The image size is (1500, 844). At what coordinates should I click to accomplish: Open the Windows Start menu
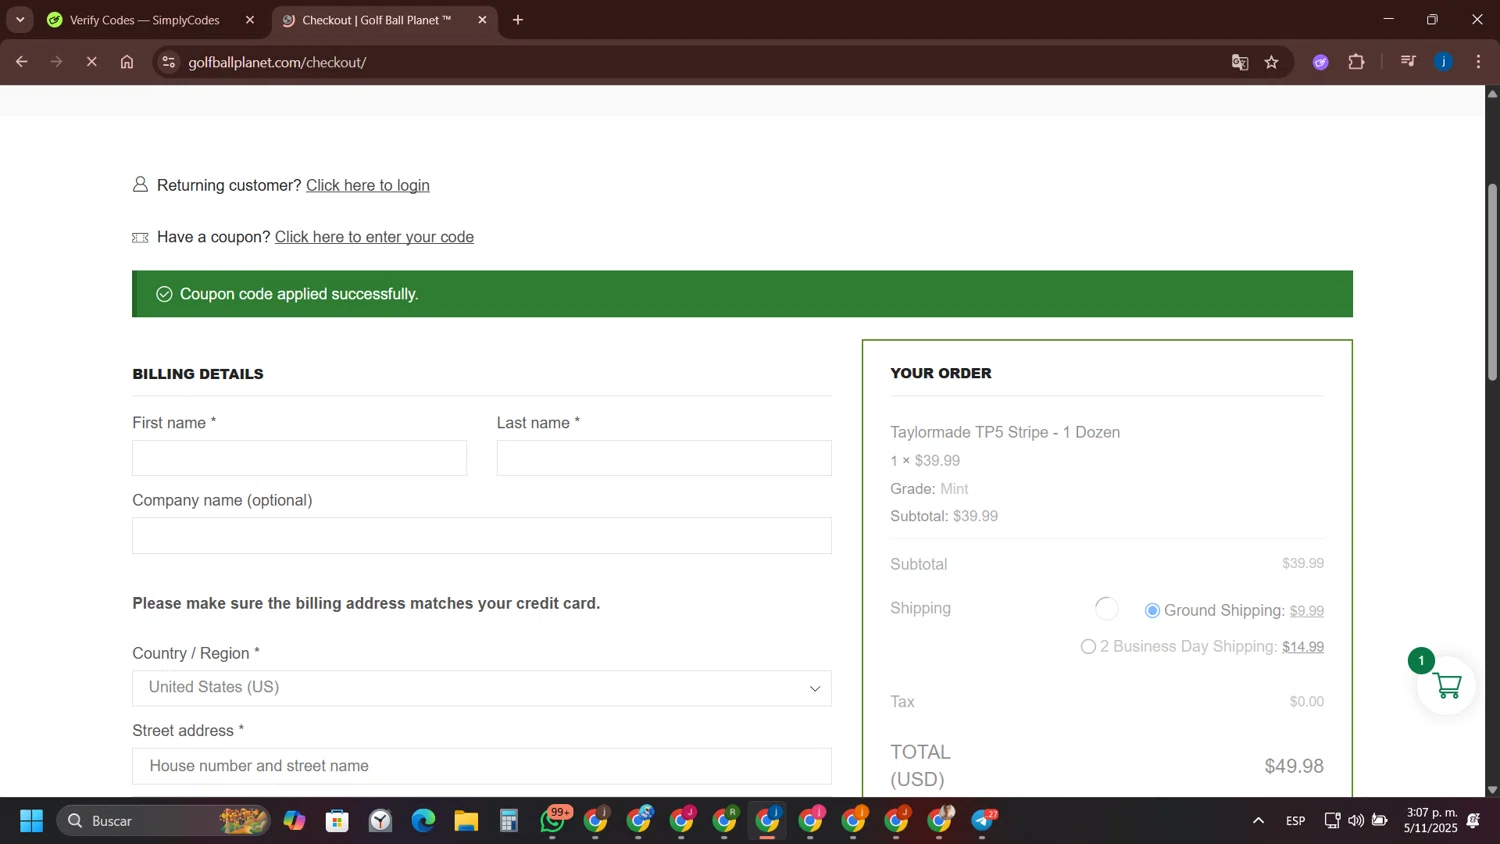[x=31, y=821]
